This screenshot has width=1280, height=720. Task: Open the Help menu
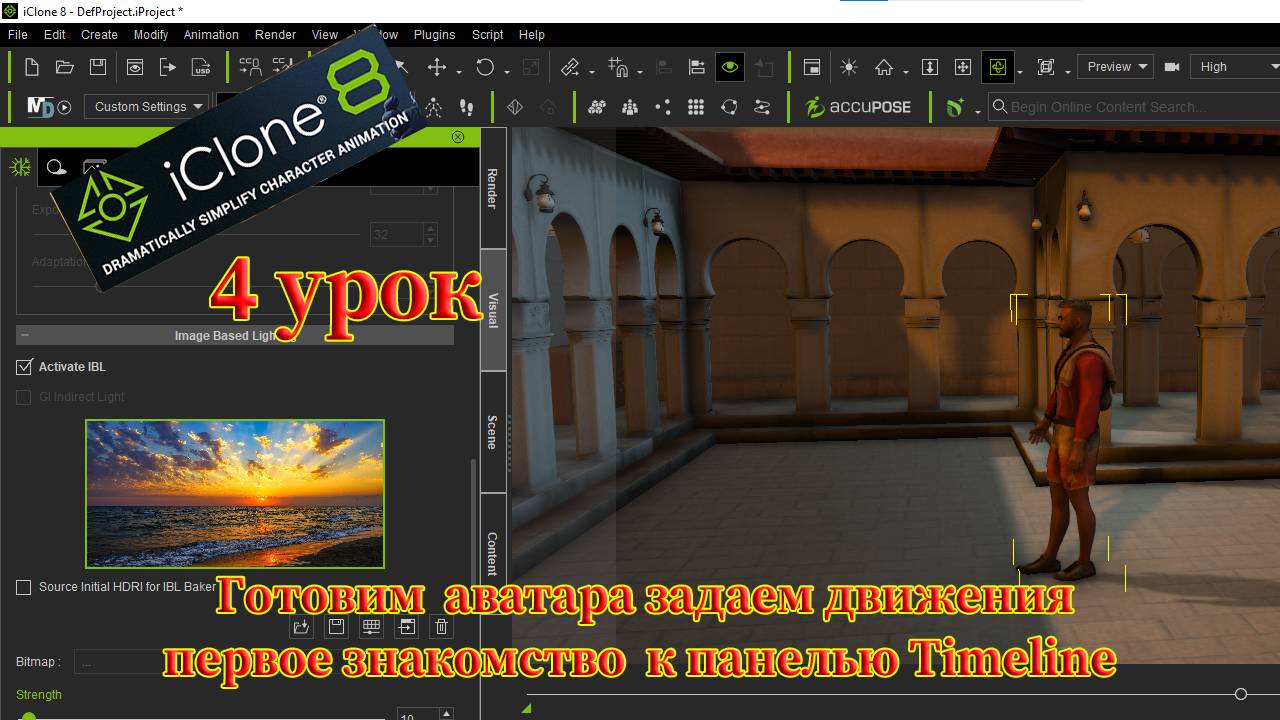[532, 34]
